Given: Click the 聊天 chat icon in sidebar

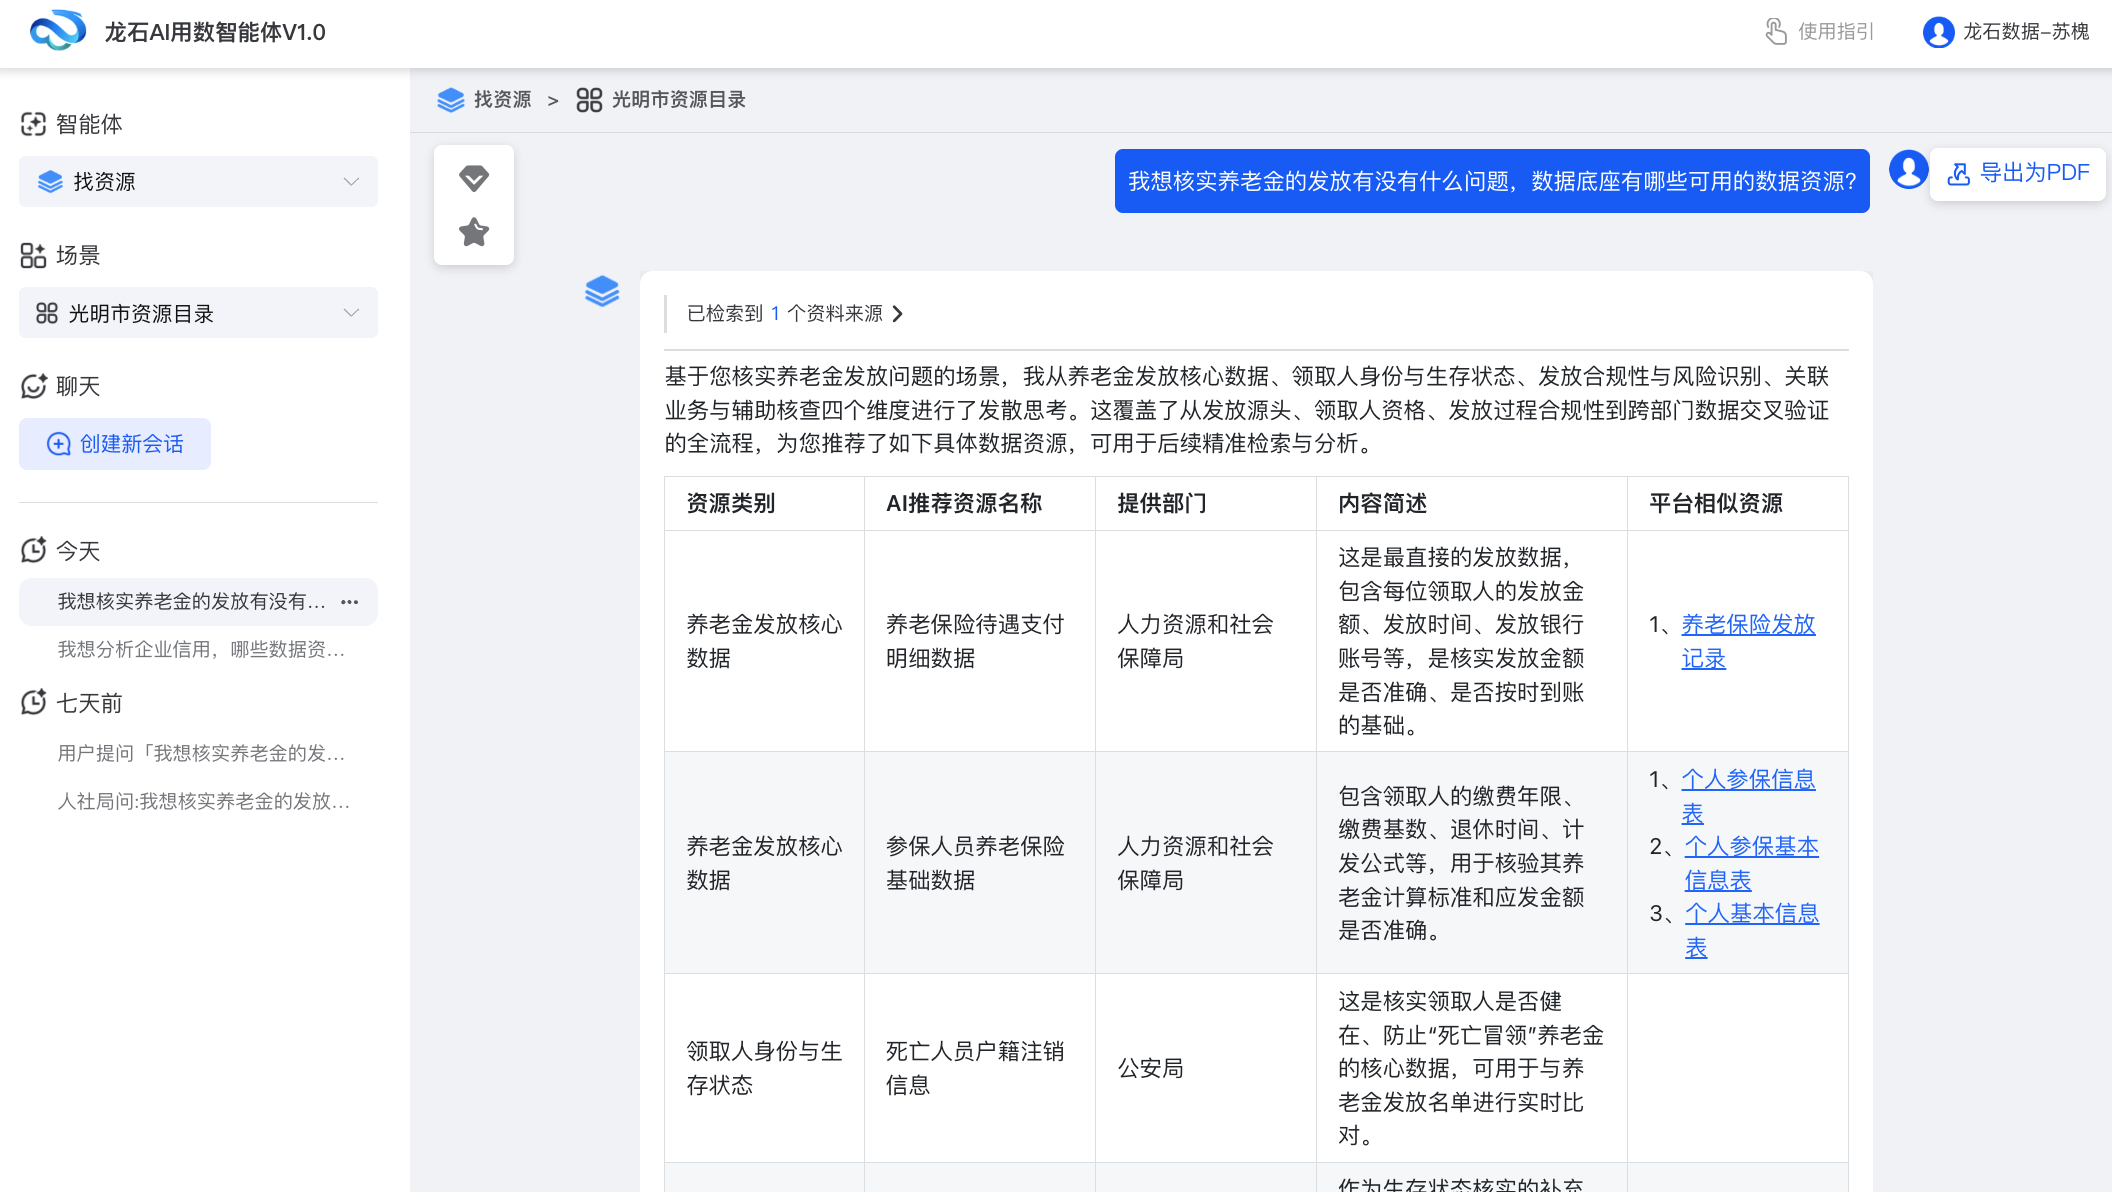Looking at the screenshot, I should coord(32,386).
